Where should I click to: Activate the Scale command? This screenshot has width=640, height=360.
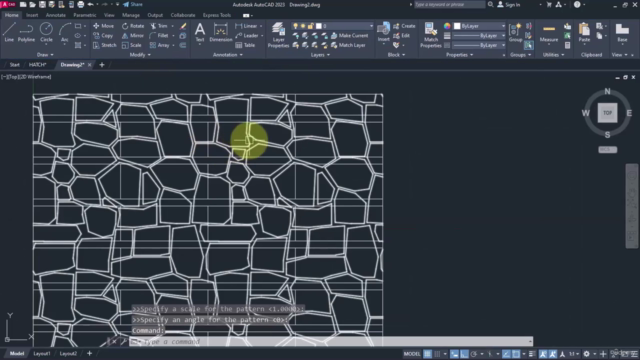coord(131,45)
